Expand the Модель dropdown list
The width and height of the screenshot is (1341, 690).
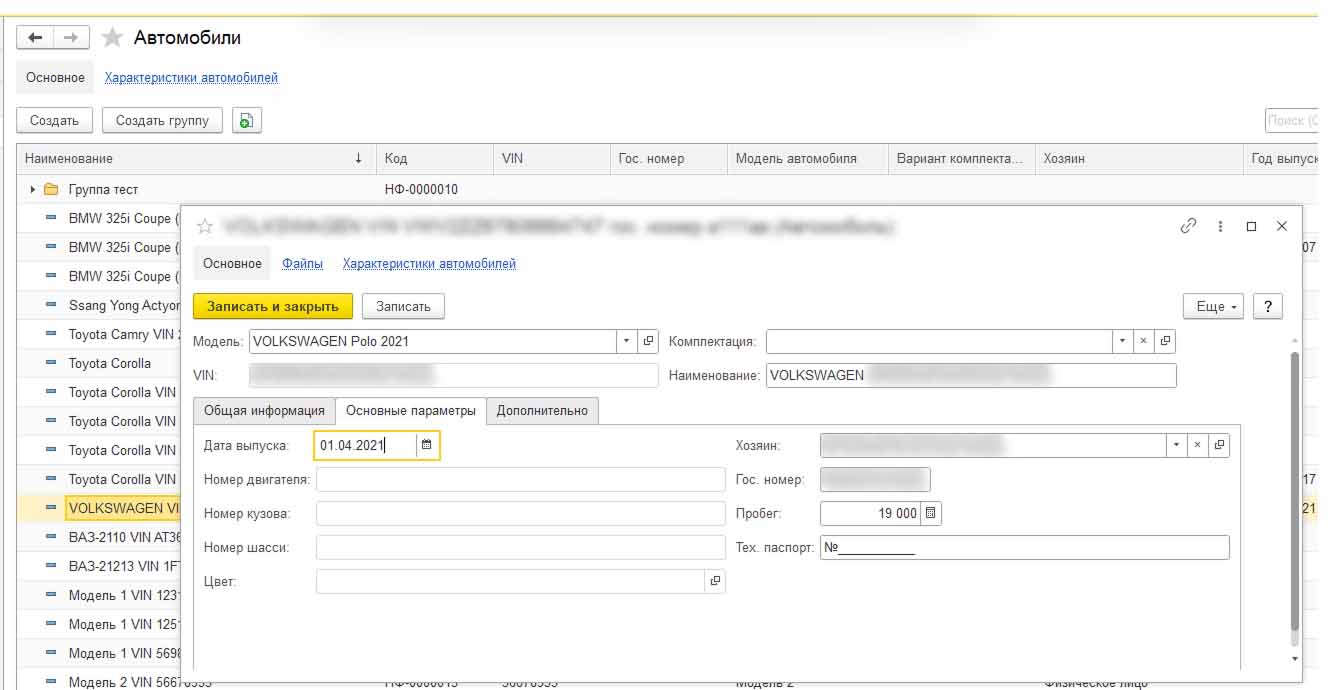pyautogui.click(x=627, y=341)
